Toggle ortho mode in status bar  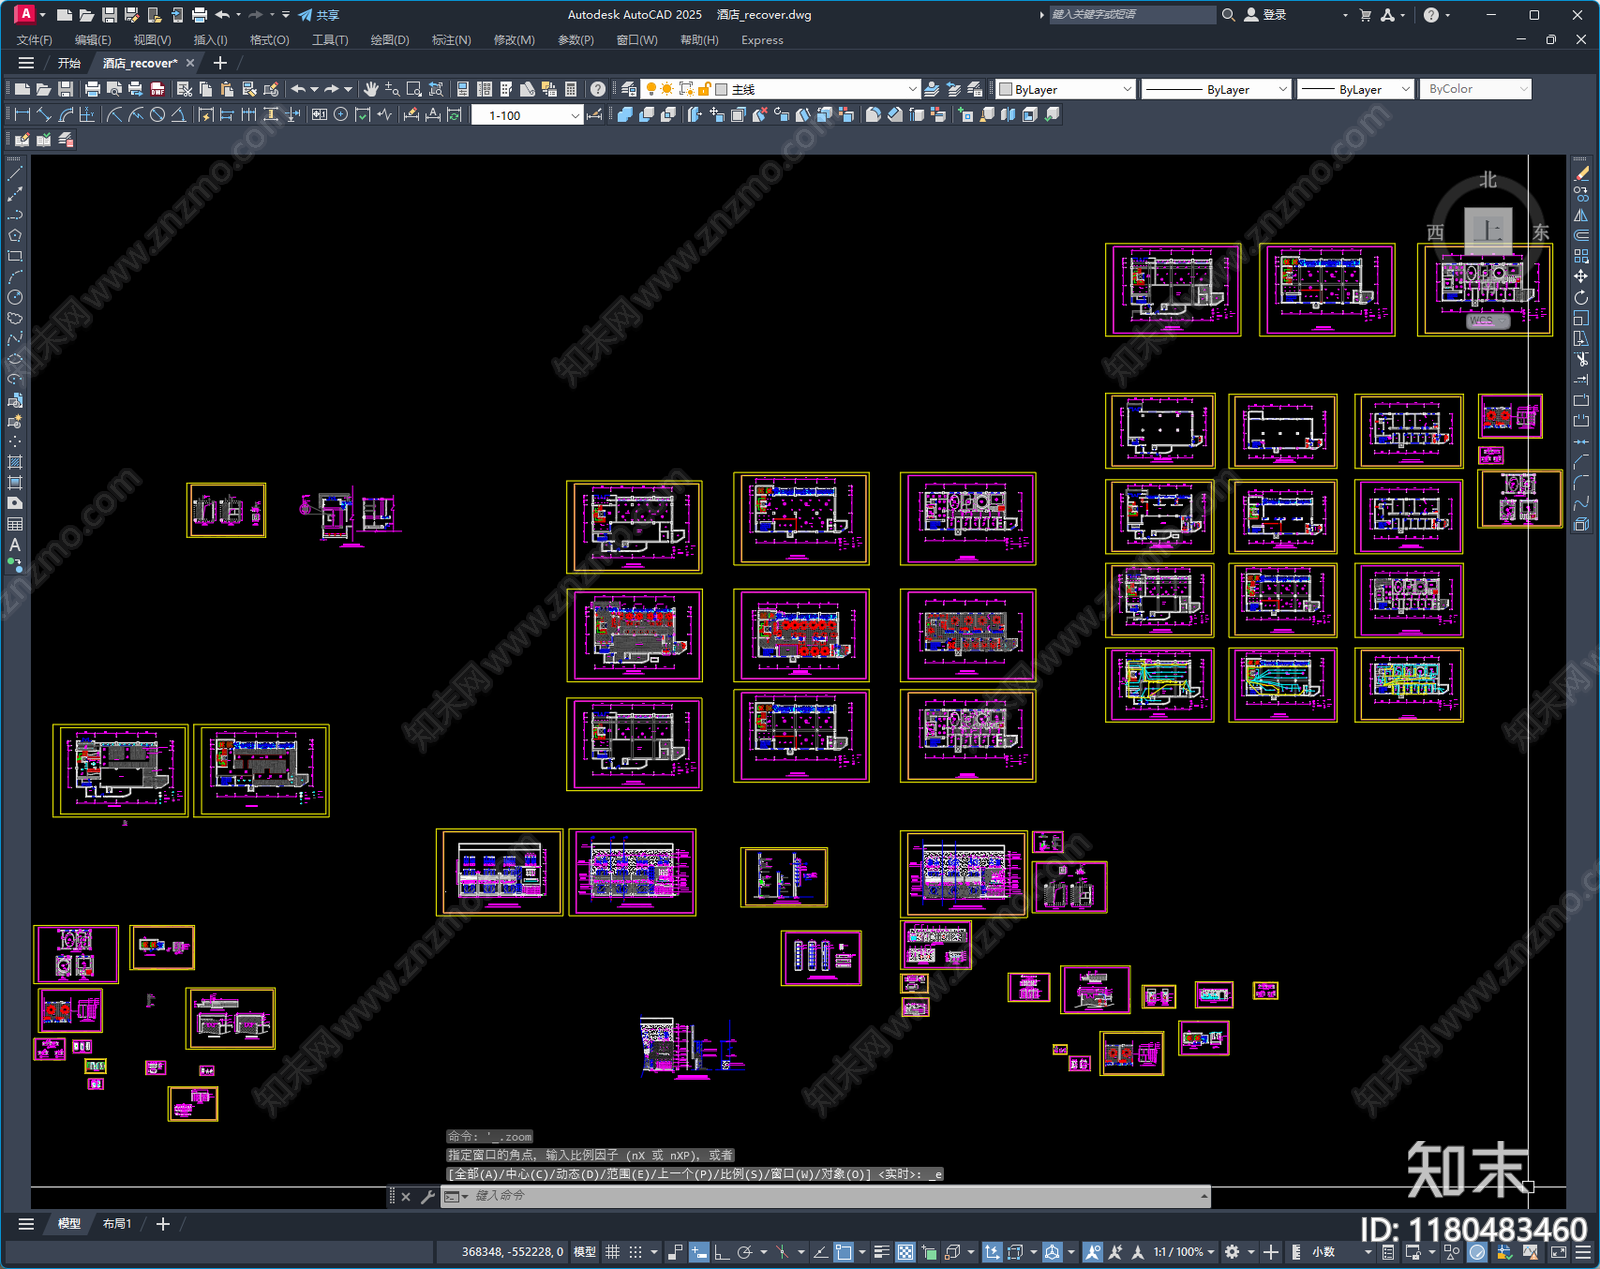click(721, 1252)
